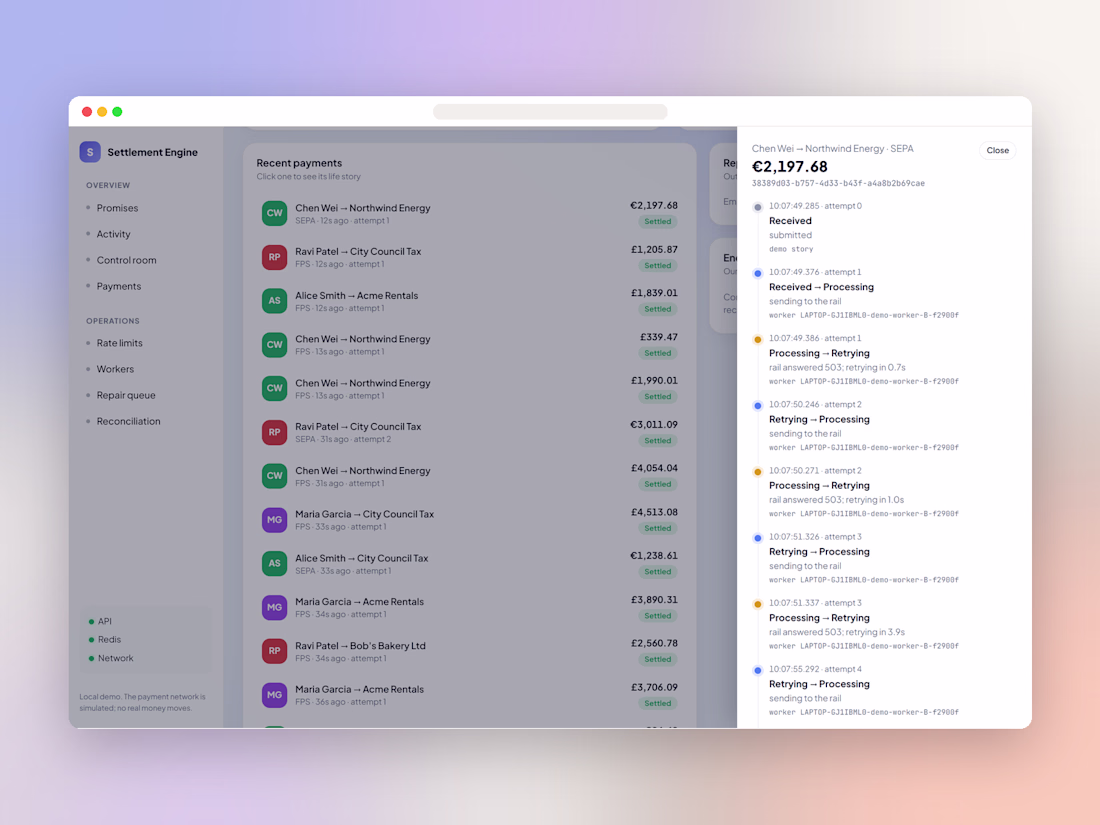Viewport: 1100px width, 825px height.
Task: Click the "Maria Garcia → City Council Tax" payment name
Action: (x=364, y=514)
